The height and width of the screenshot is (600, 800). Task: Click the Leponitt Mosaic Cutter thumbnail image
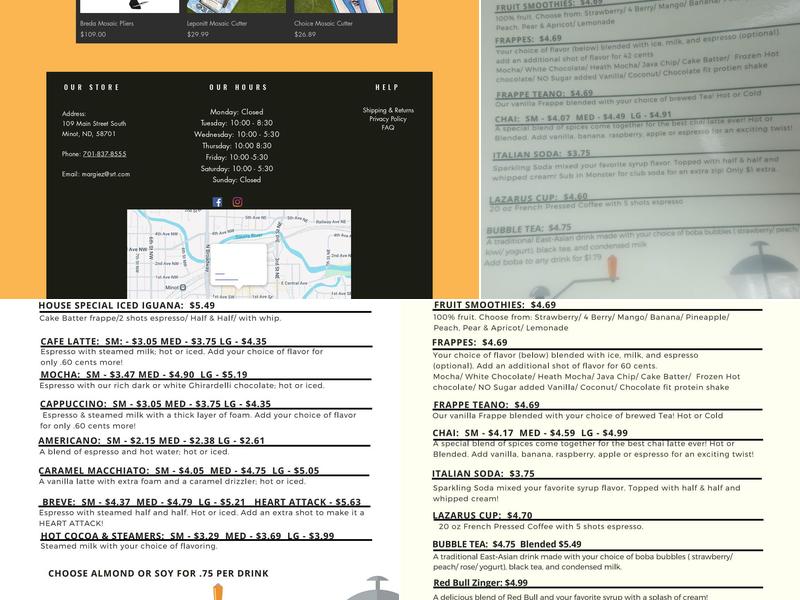[236, 6]
